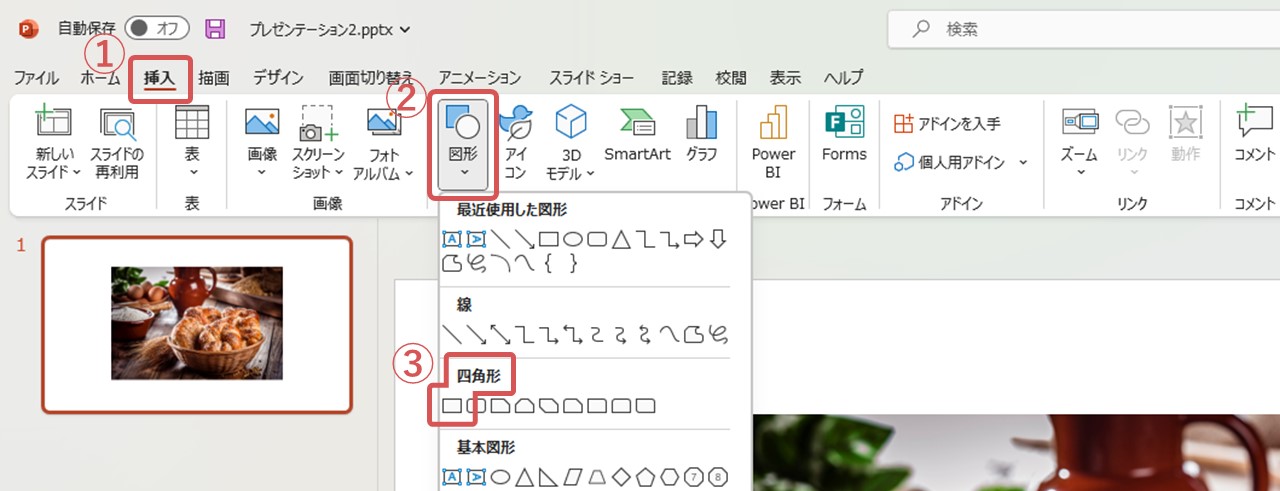Click the New Slide icon
The height and width of the screenshot is (491, 1280).
pos(54,122)
